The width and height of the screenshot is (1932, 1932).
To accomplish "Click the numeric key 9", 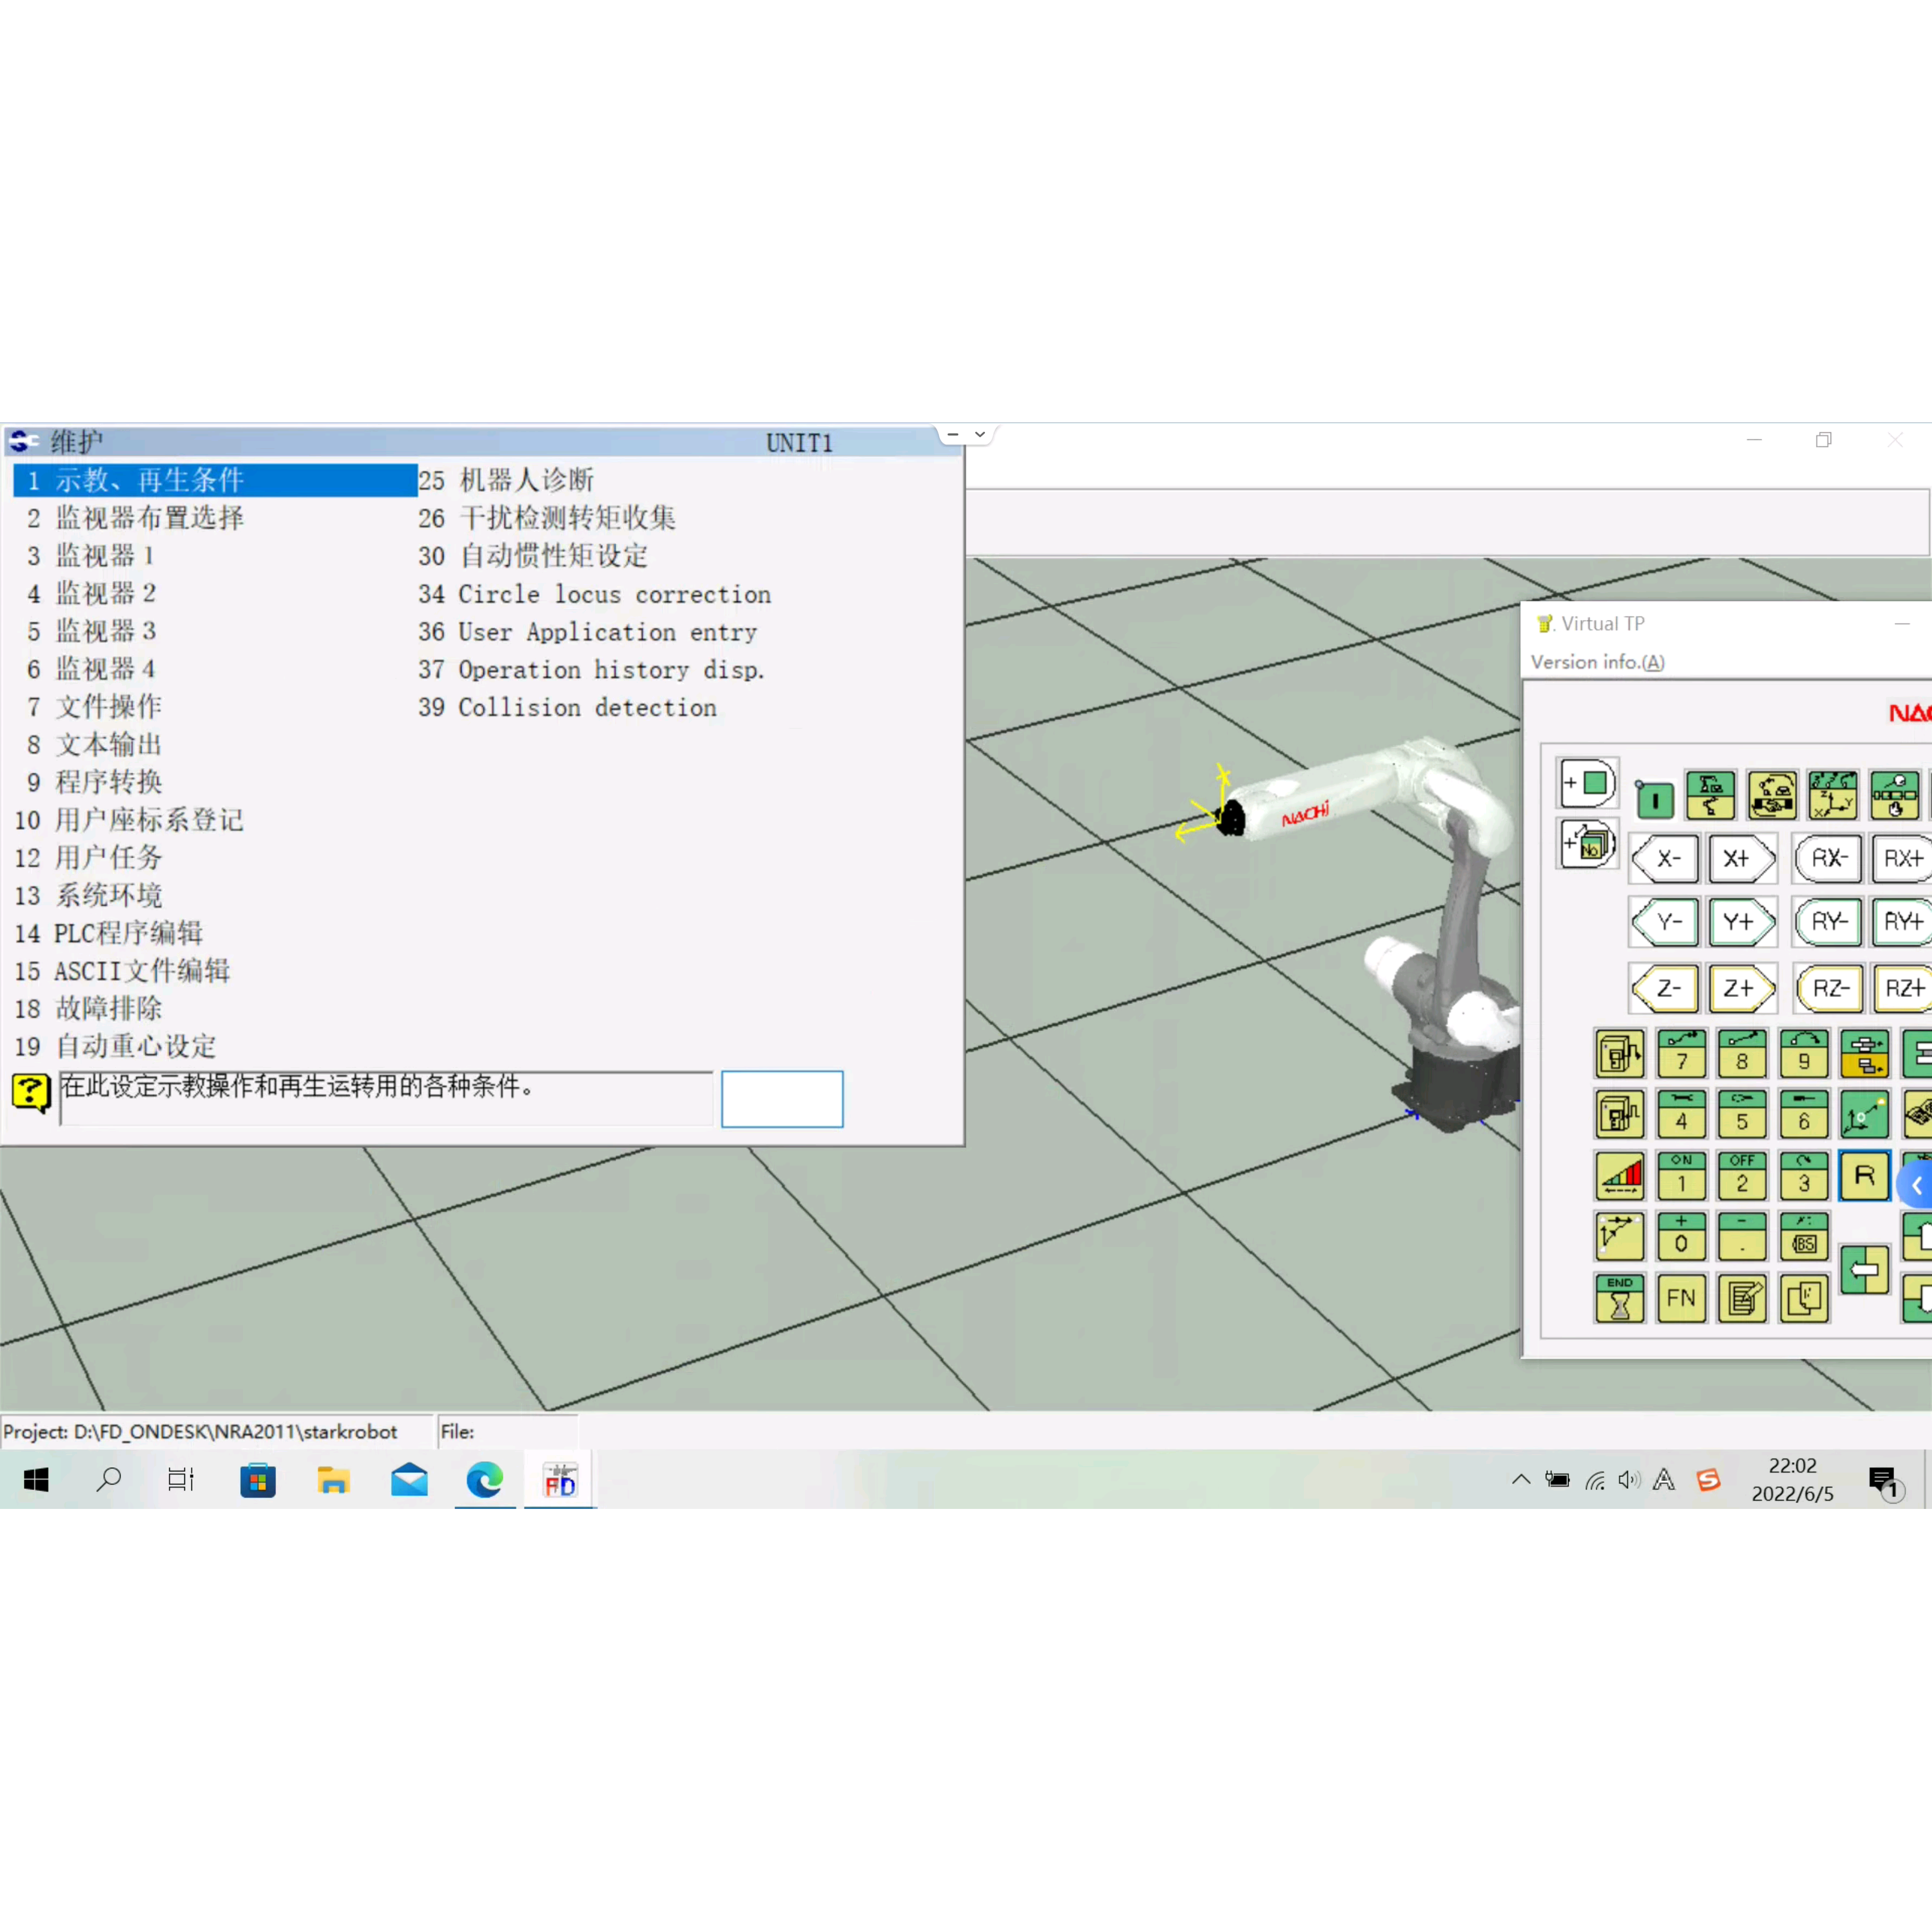I will (1804, 1053).
